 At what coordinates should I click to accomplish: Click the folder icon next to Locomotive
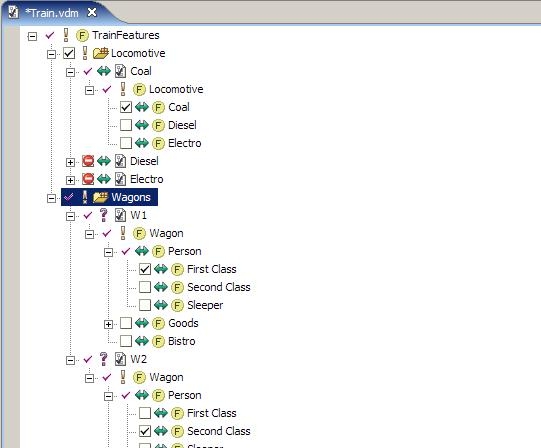click(x=101, y=53)
